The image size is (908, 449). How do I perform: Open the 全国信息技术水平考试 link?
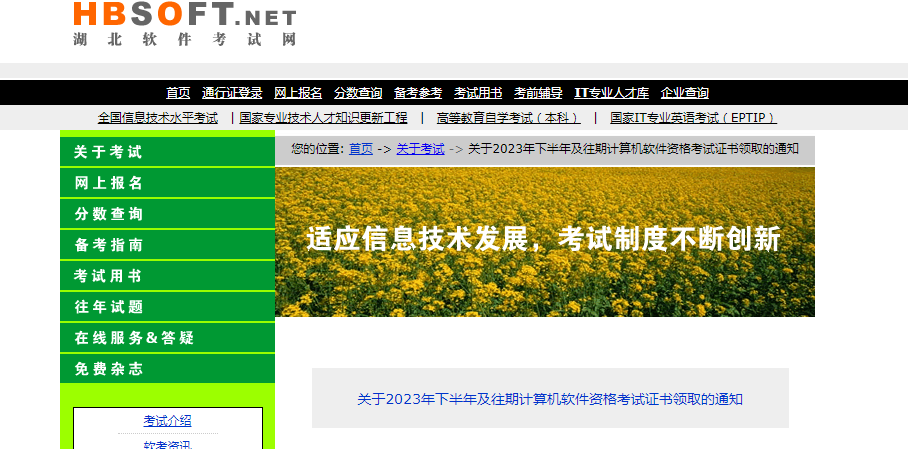[x=157, y=118]
